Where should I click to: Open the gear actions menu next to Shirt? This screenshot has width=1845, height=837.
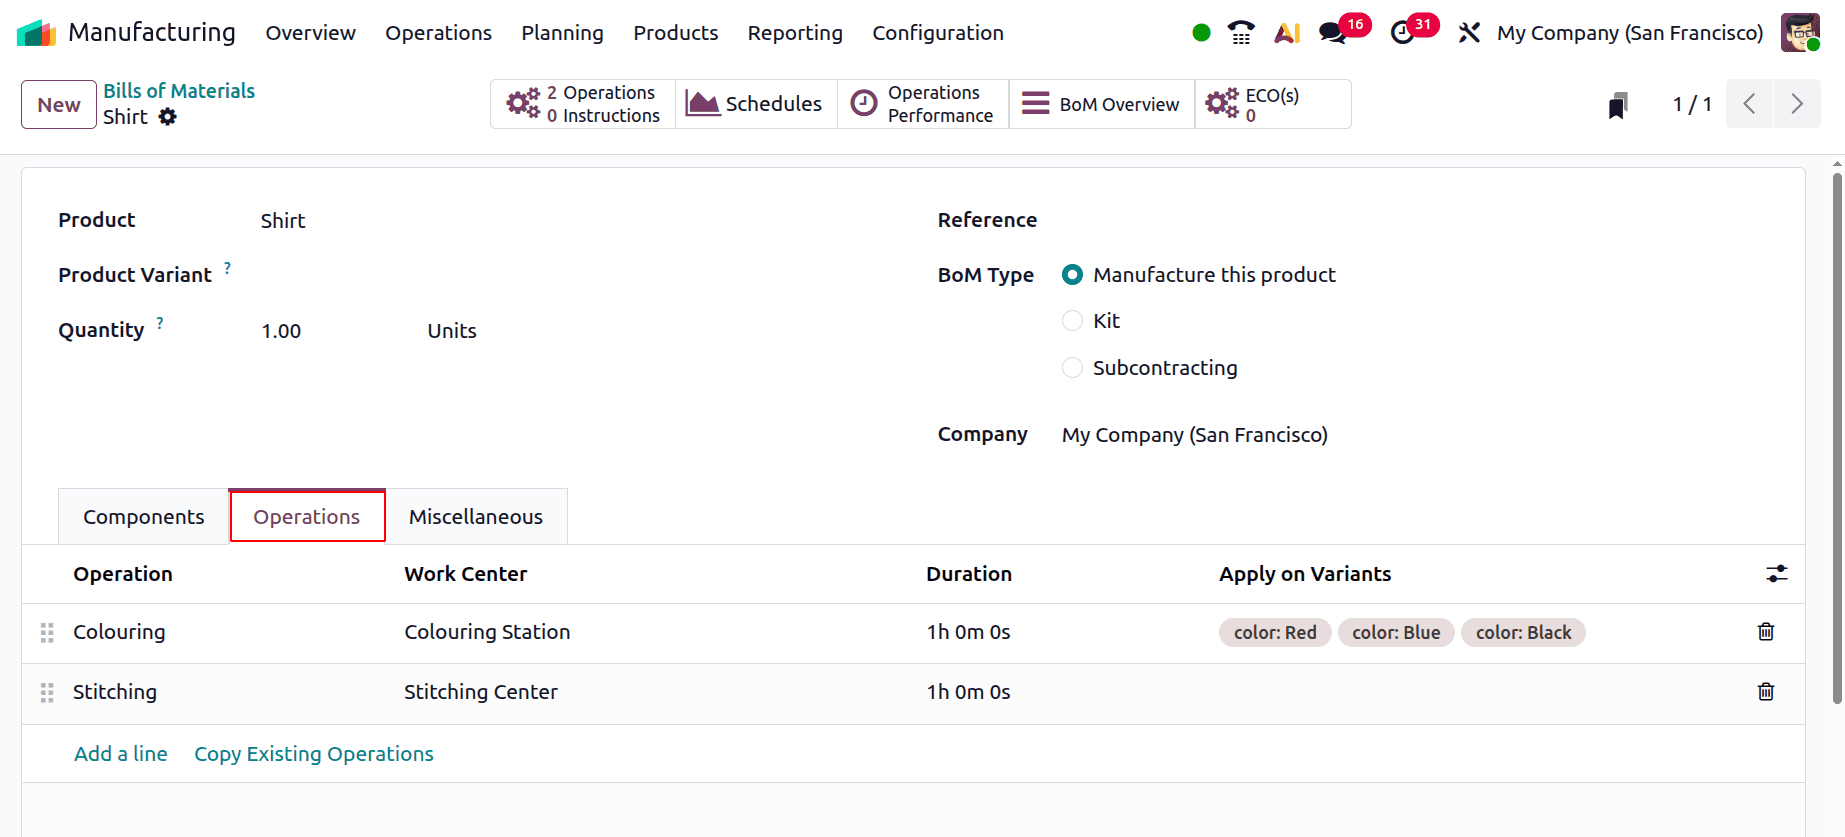pyautogui.click(x=168, y=117)
